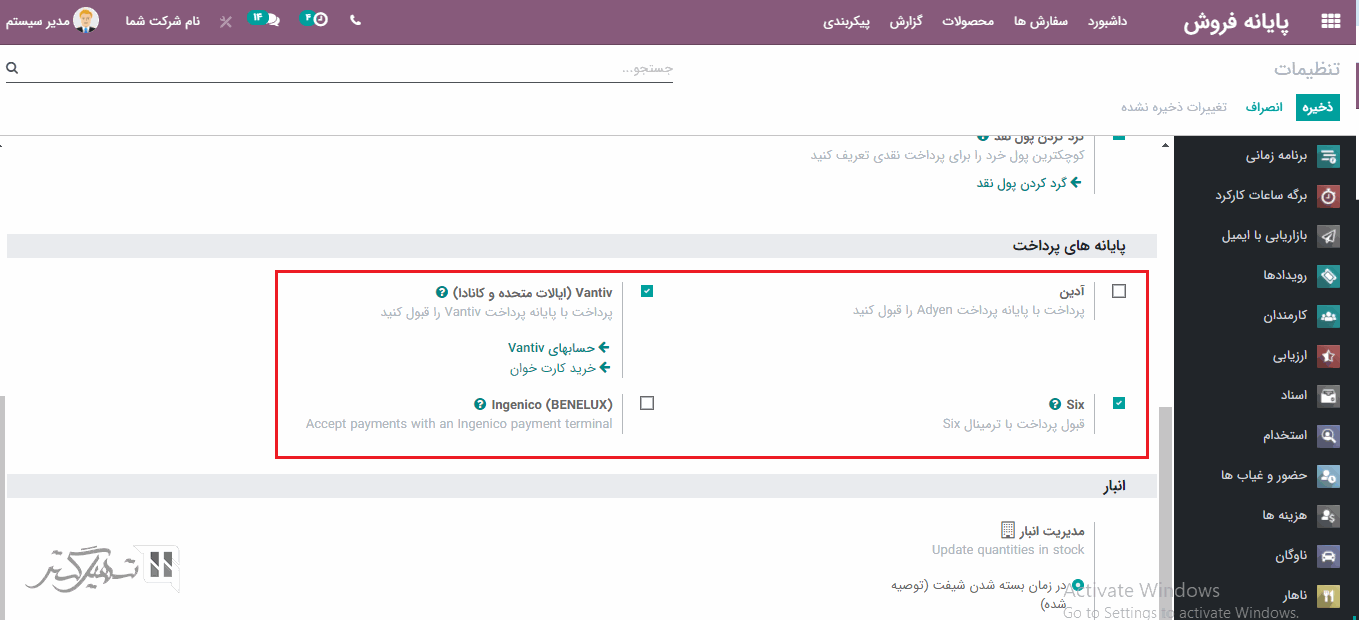Show help for Vantiv question-mark icon
The height and width of the screenshot is (620, 1359).
[x=442, y=293]
